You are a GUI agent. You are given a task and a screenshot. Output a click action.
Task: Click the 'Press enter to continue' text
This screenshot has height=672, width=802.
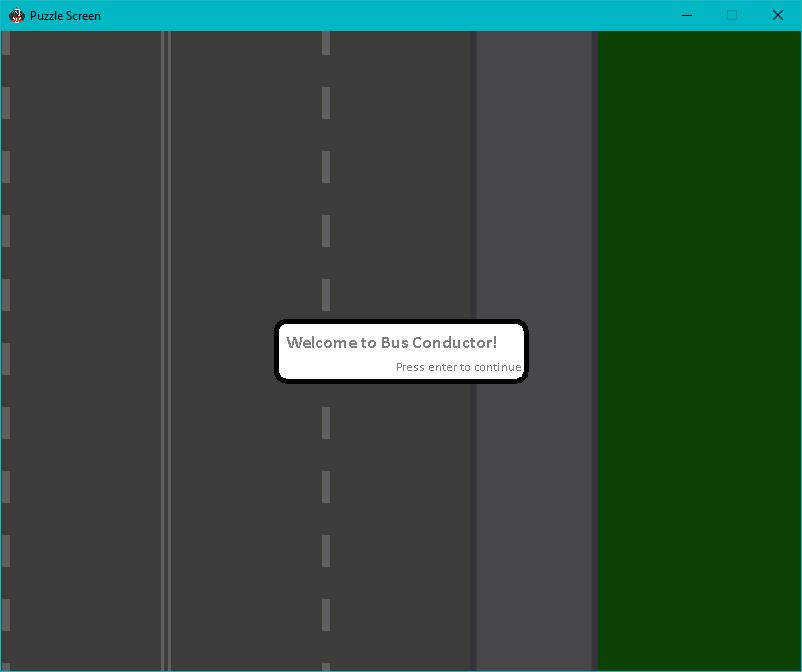[x=458, y=367]
